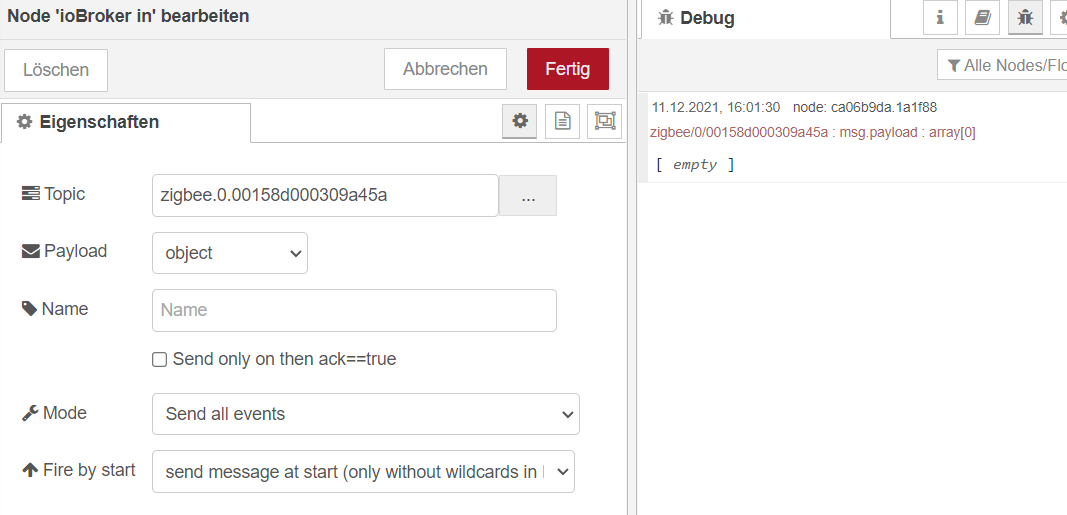Click the Fertig button
The height and width of the screenshot is (515, 1067).
point(567,69)
